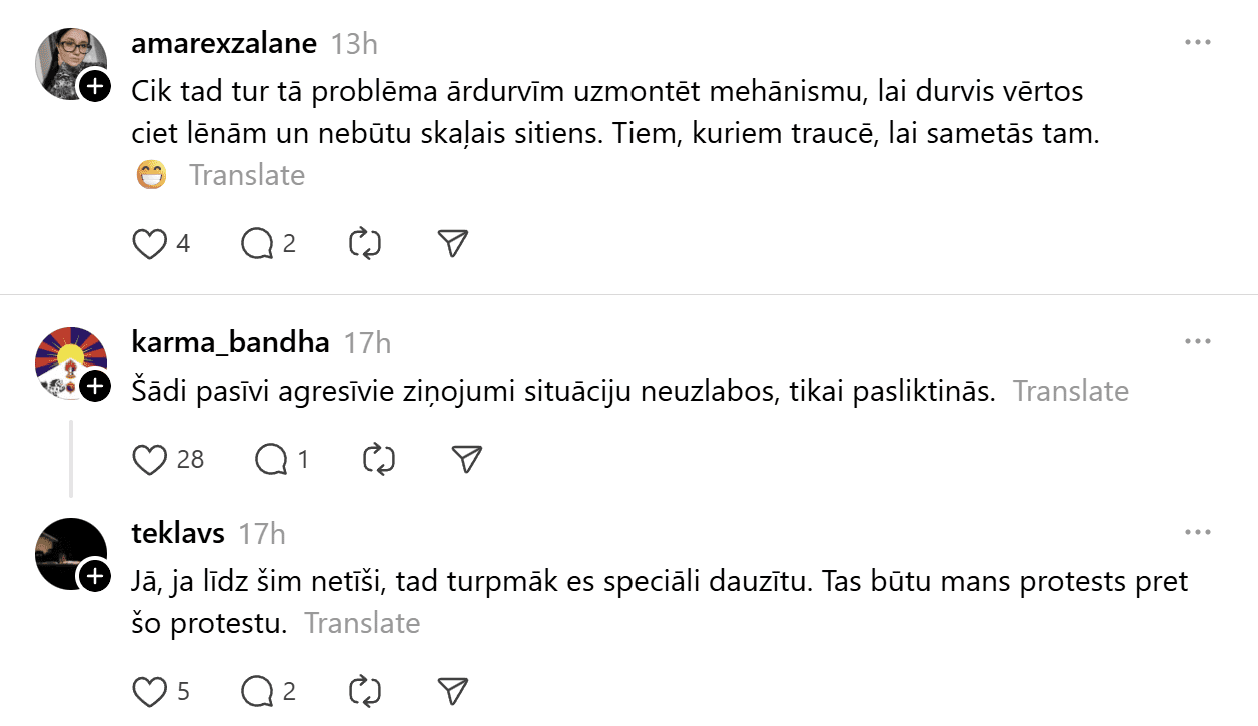The width and height of the screenshot is (1258, 726).
Task: Like karma_bandha's post with the heart icon
Action: coord(150,460)
